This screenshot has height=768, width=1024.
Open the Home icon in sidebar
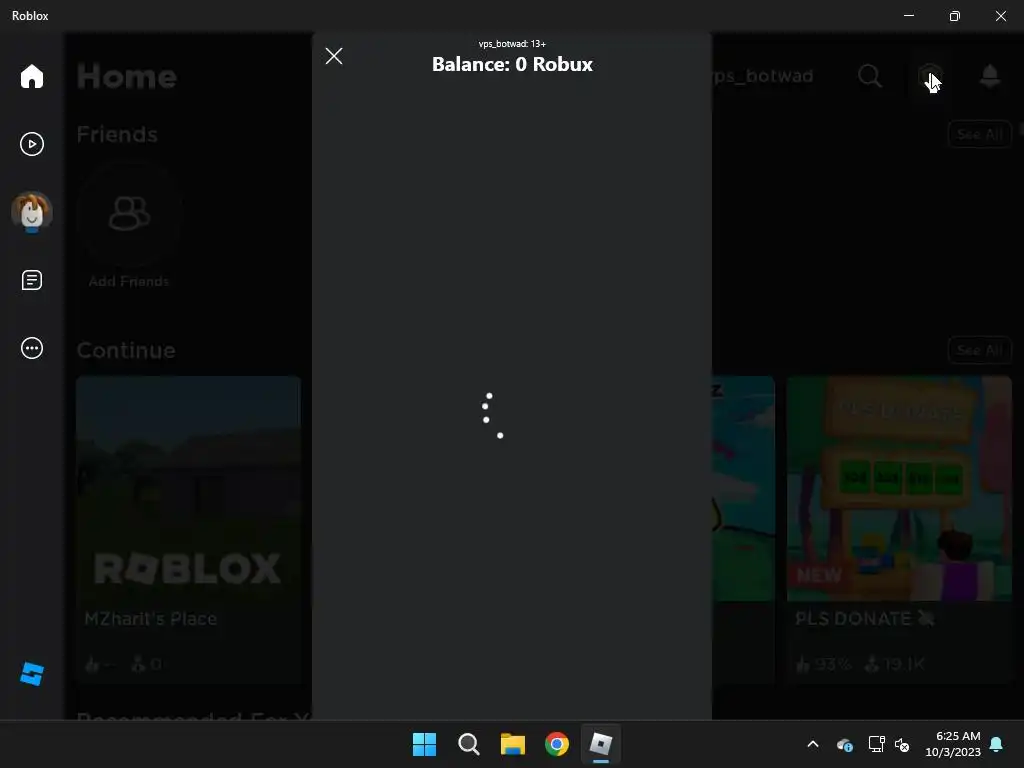coord(31,76)
